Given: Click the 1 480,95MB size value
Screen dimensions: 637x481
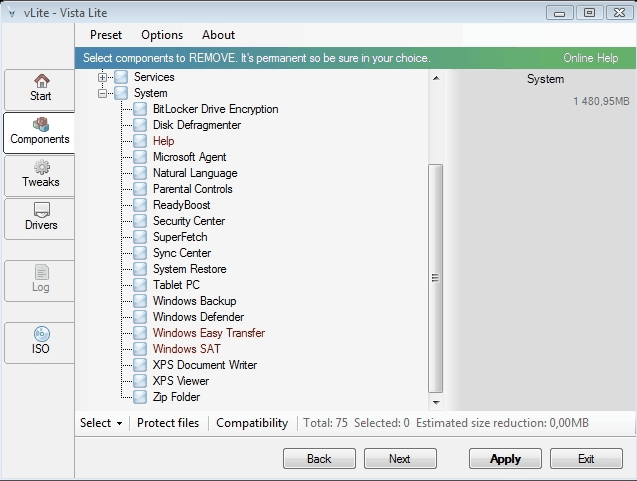Looking at the screenshot, I should pos(601,101).
